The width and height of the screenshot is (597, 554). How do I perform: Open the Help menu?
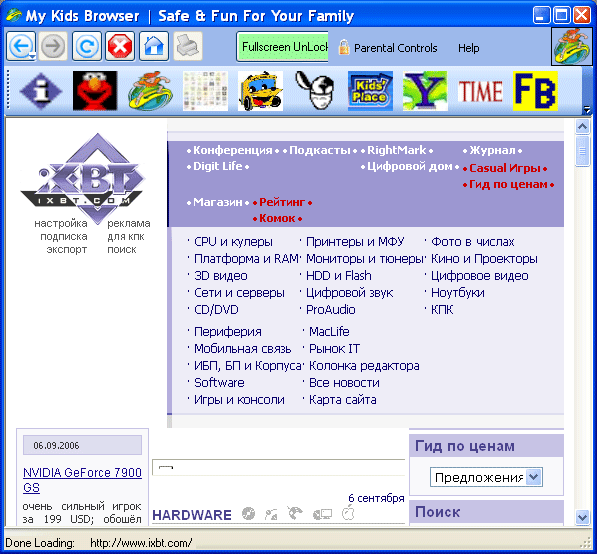coord(468,48)
